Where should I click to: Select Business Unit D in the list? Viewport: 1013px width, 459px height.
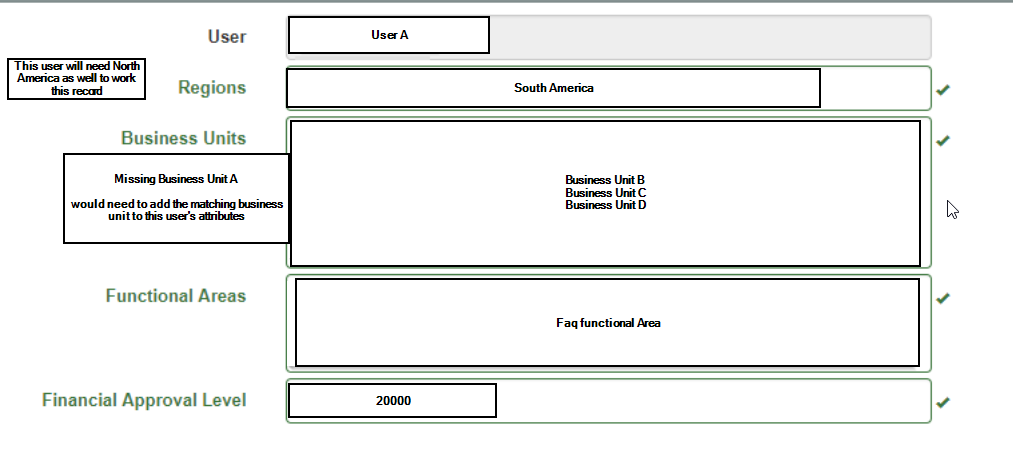click(605, 205)
